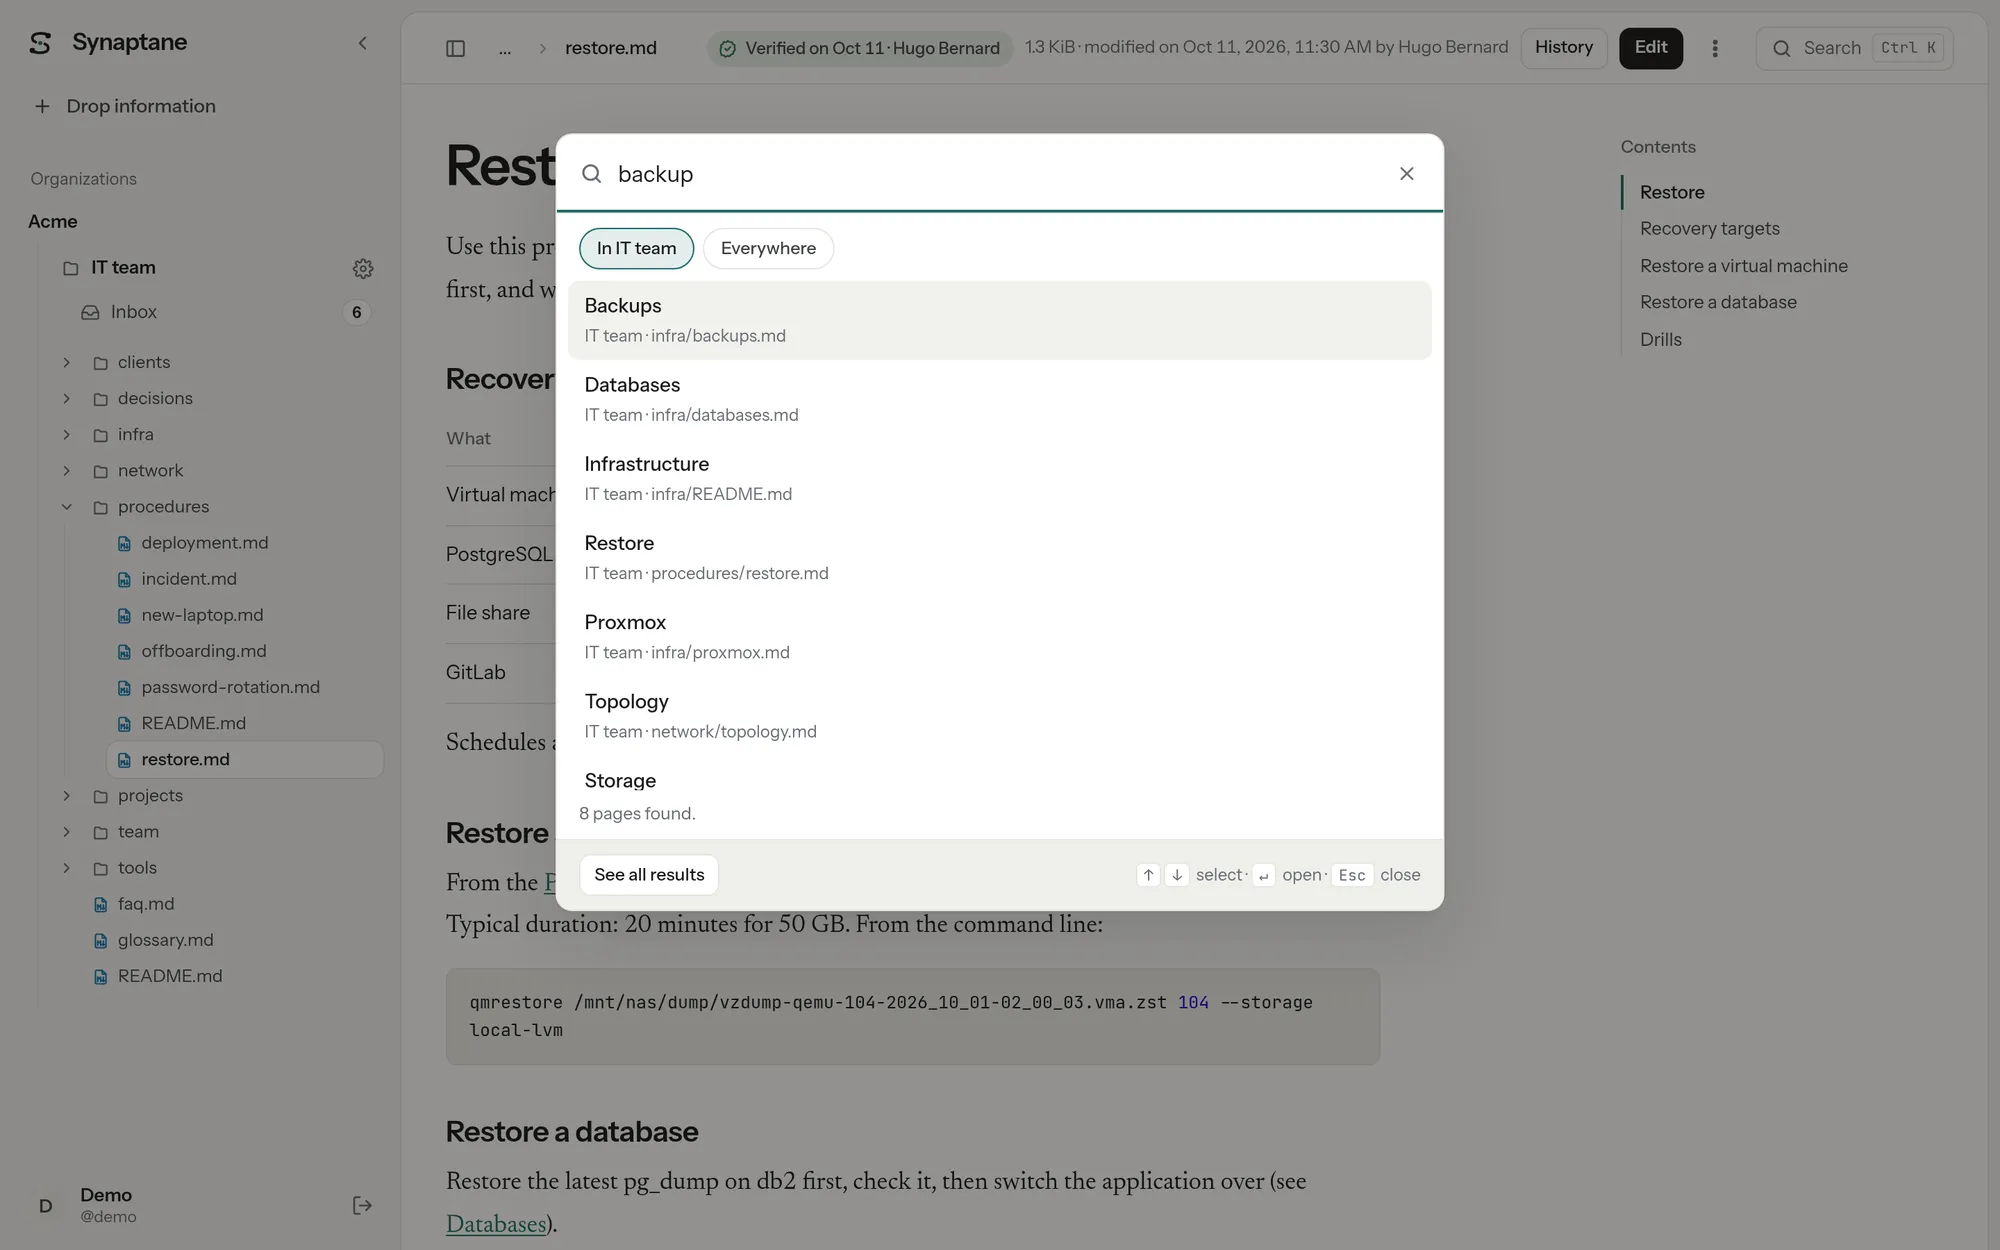Screen dimensions: 2000x1250
Task: Click the header Search Ctrl K box
Action: point(1855,48)
